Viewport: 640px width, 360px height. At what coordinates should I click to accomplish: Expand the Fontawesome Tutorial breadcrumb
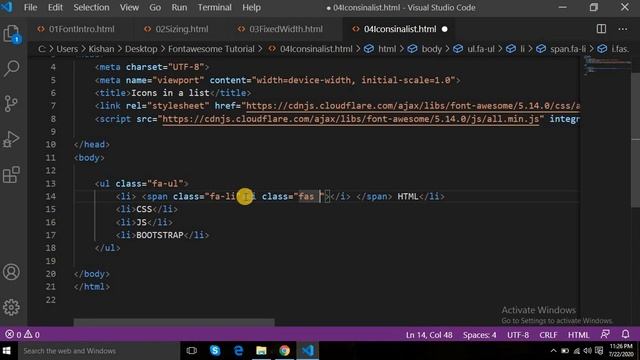(x=211, y=49)
